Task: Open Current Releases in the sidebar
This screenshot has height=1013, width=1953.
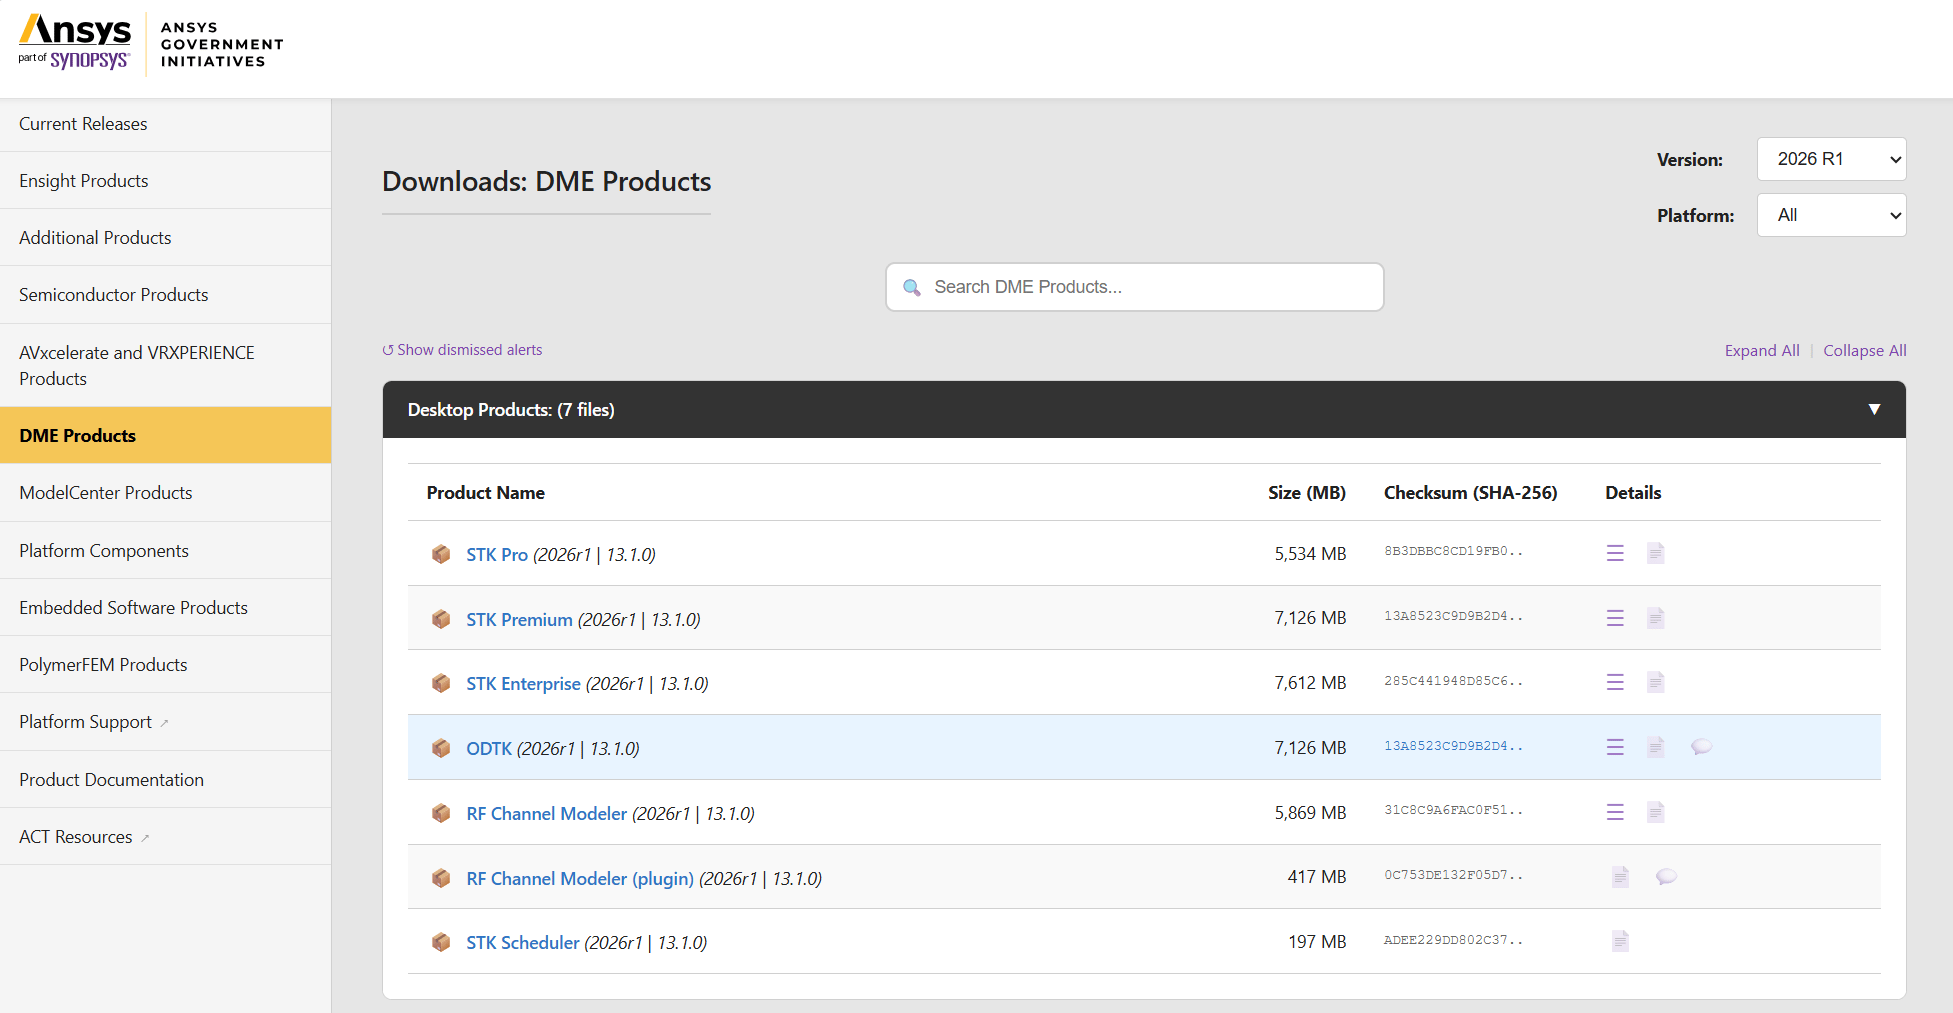Action: click(x=166, y=124)
